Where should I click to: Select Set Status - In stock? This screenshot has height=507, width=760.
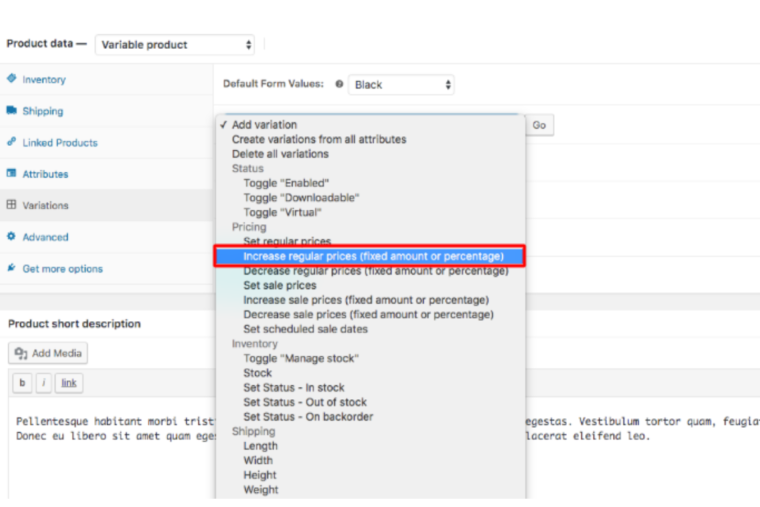tap(370, 388)
